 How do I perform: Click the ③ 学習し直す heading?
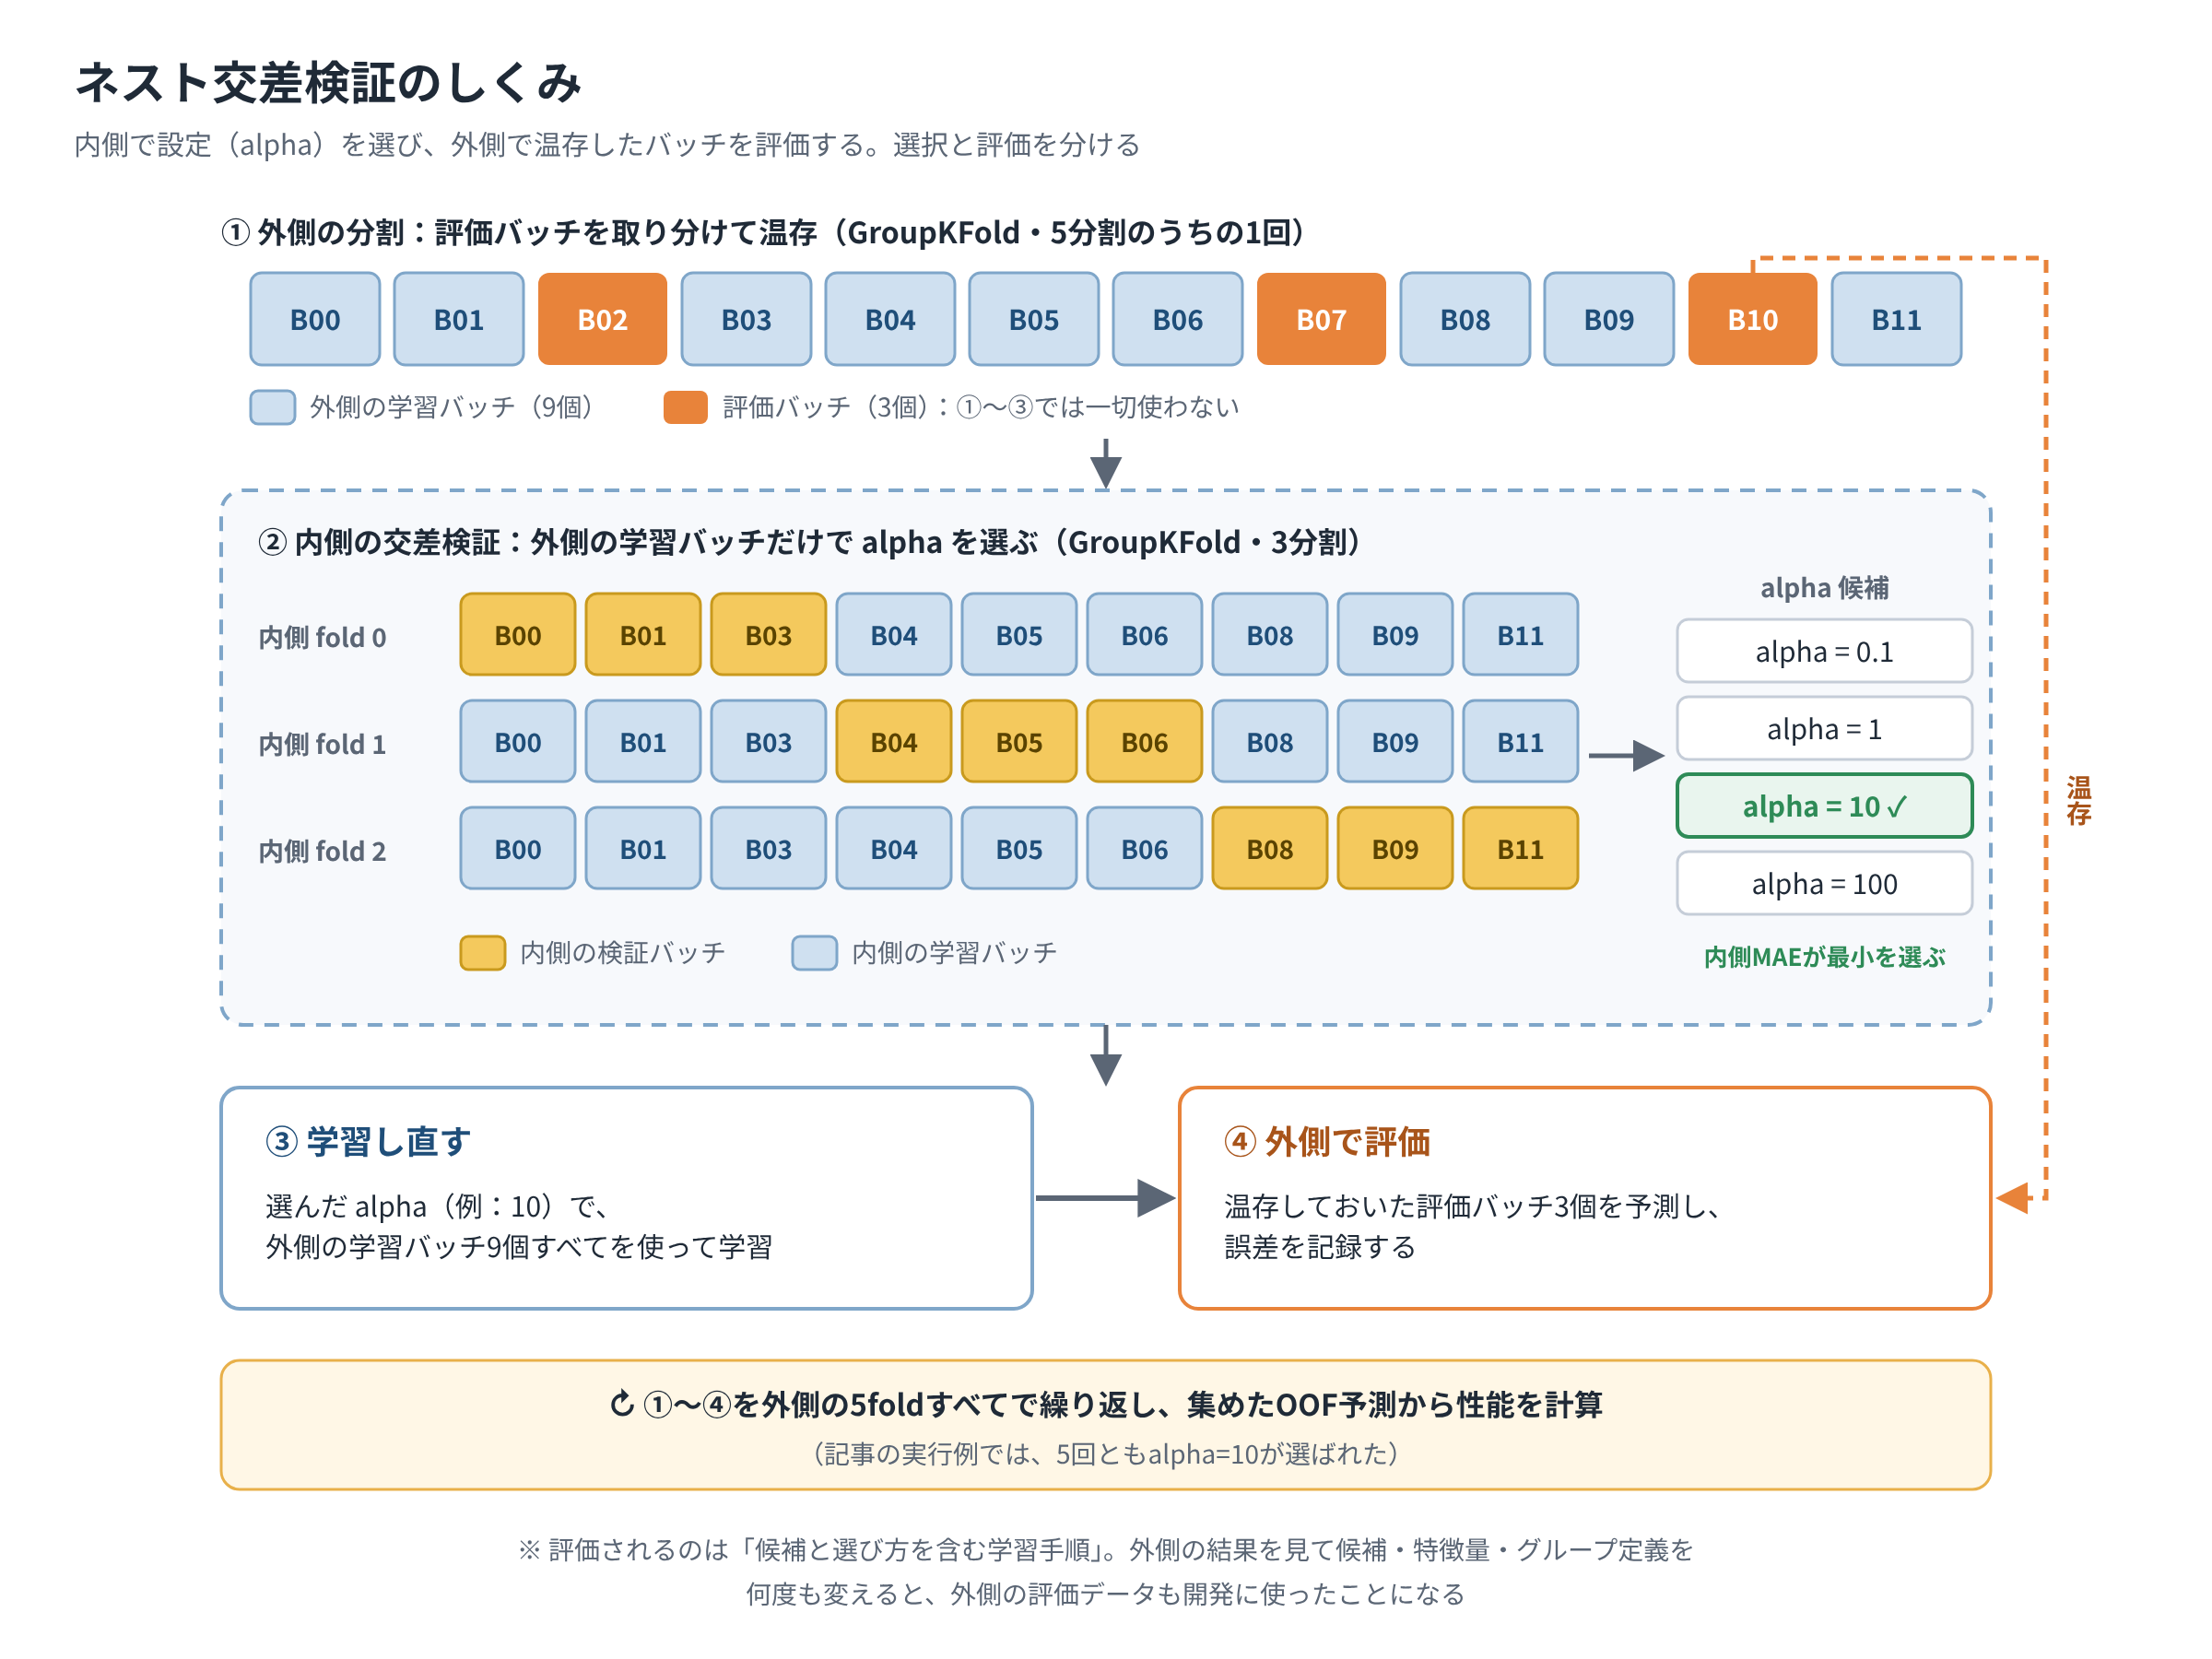[x=368, y=1141]
